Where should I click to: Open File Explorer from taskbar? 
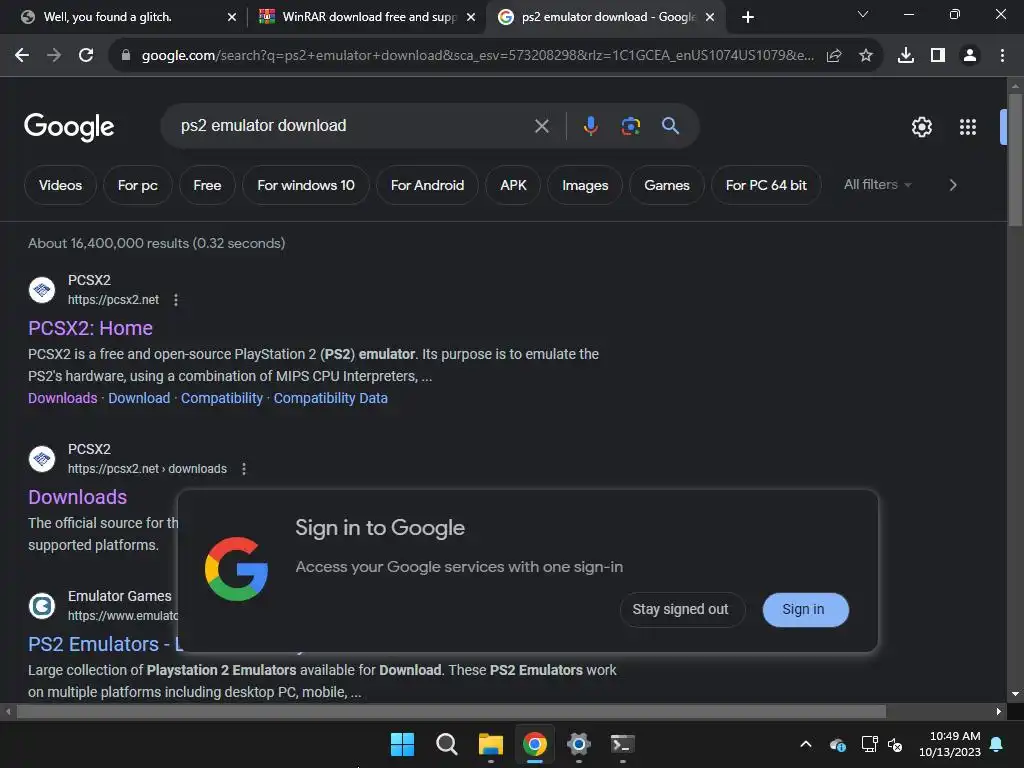click(x=490, y=744)
